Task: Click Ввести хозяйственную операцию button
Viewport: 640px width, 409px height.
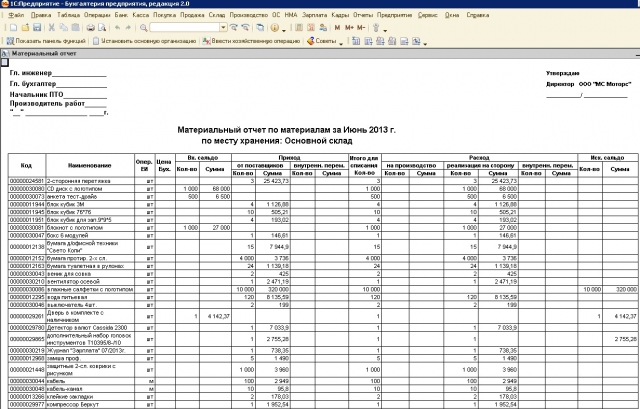Action: pos(251,41)
